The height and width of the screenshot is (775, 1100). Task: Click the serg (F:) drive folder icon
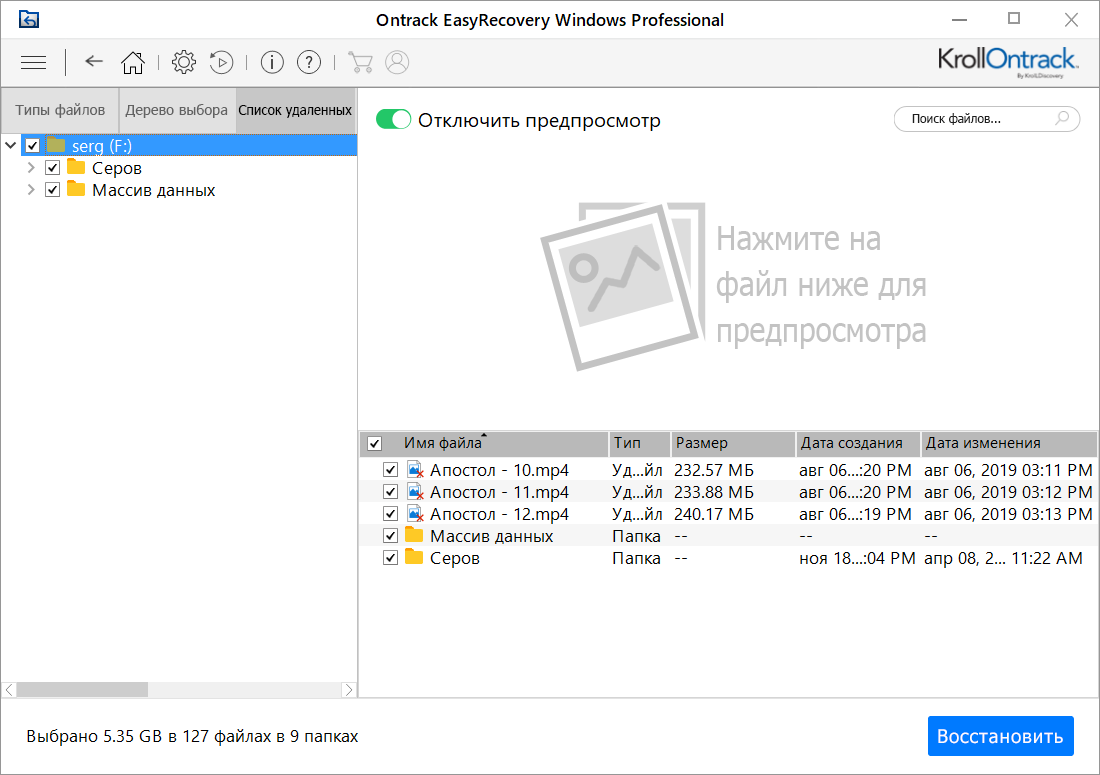click(x=56, y=145)
